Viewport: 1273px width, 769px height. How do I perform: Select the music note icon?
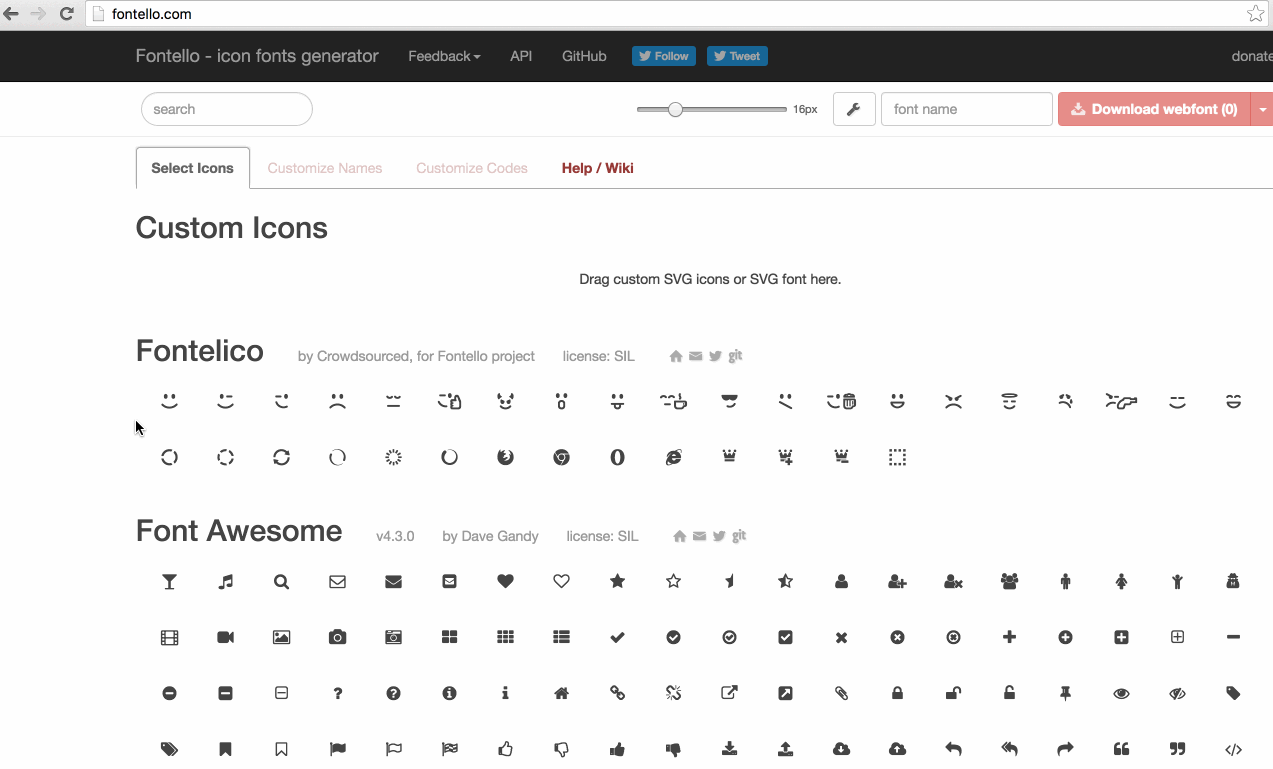pyautogui.click(x=226, y=581)
